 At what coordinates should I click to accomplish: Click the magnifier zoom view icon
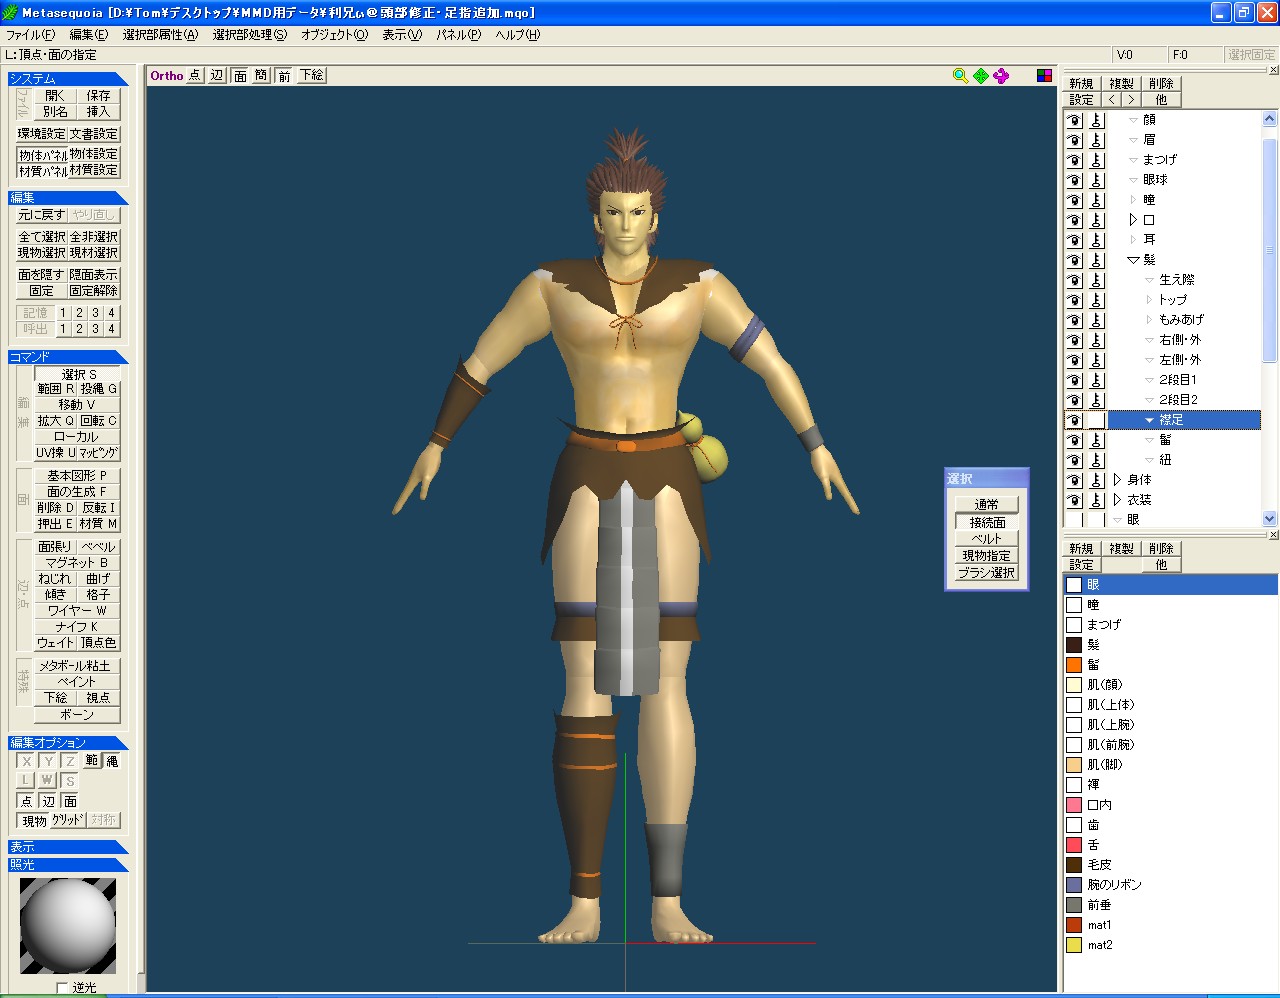click(960, 76)
